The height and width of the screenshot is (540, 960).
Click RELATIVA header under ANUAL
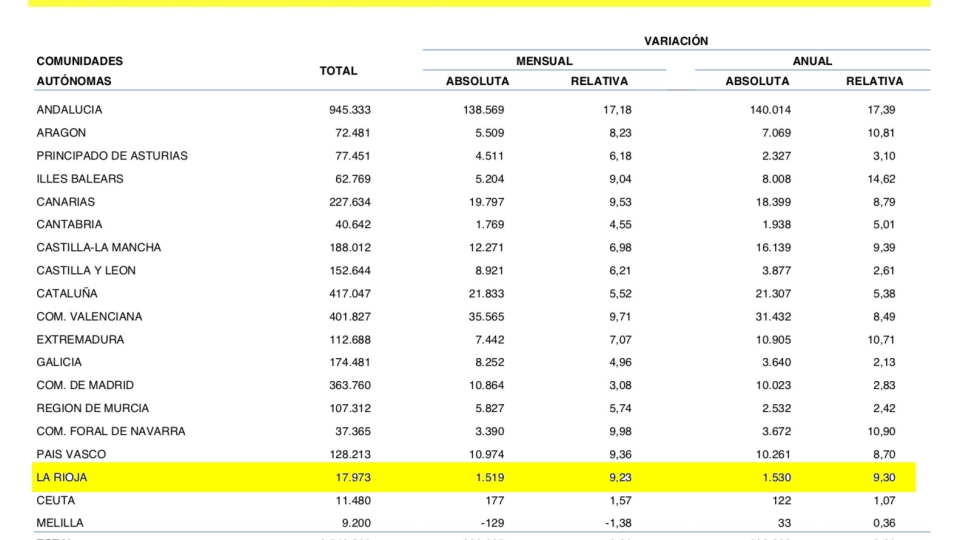874,81
